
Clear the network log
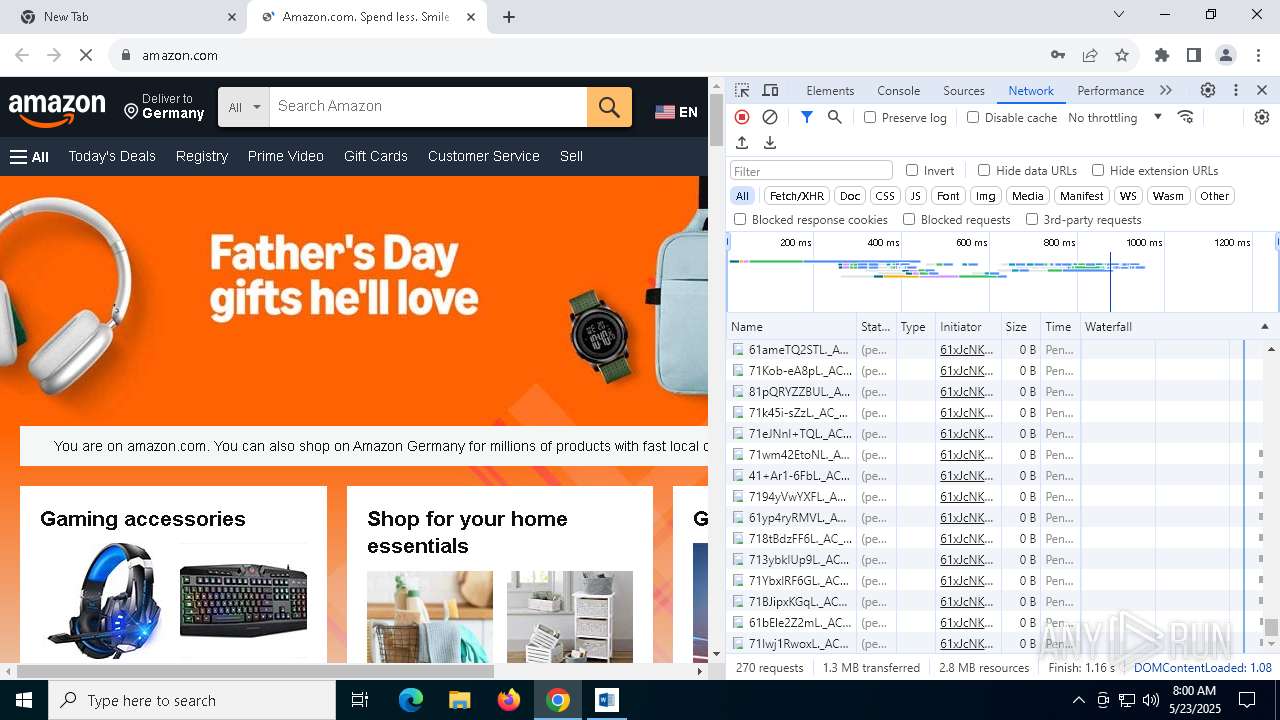tap(770, 117)
